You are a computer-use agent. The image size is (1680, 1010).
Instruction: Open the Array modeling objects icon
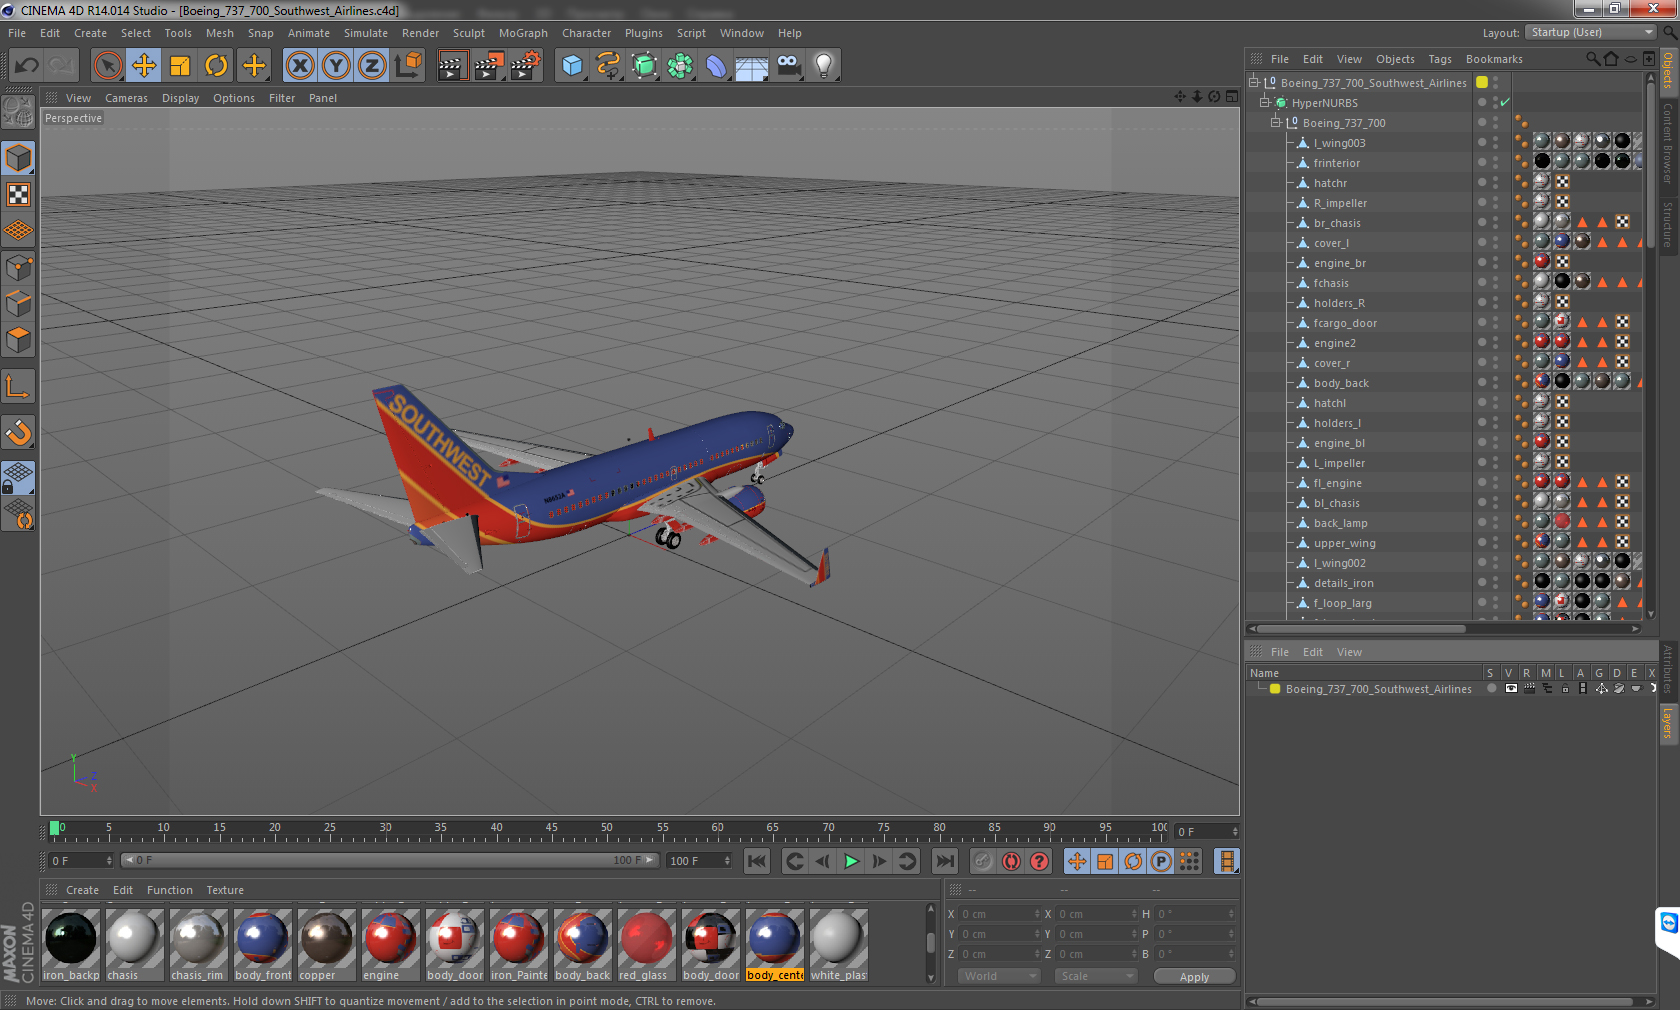(680, 66)
